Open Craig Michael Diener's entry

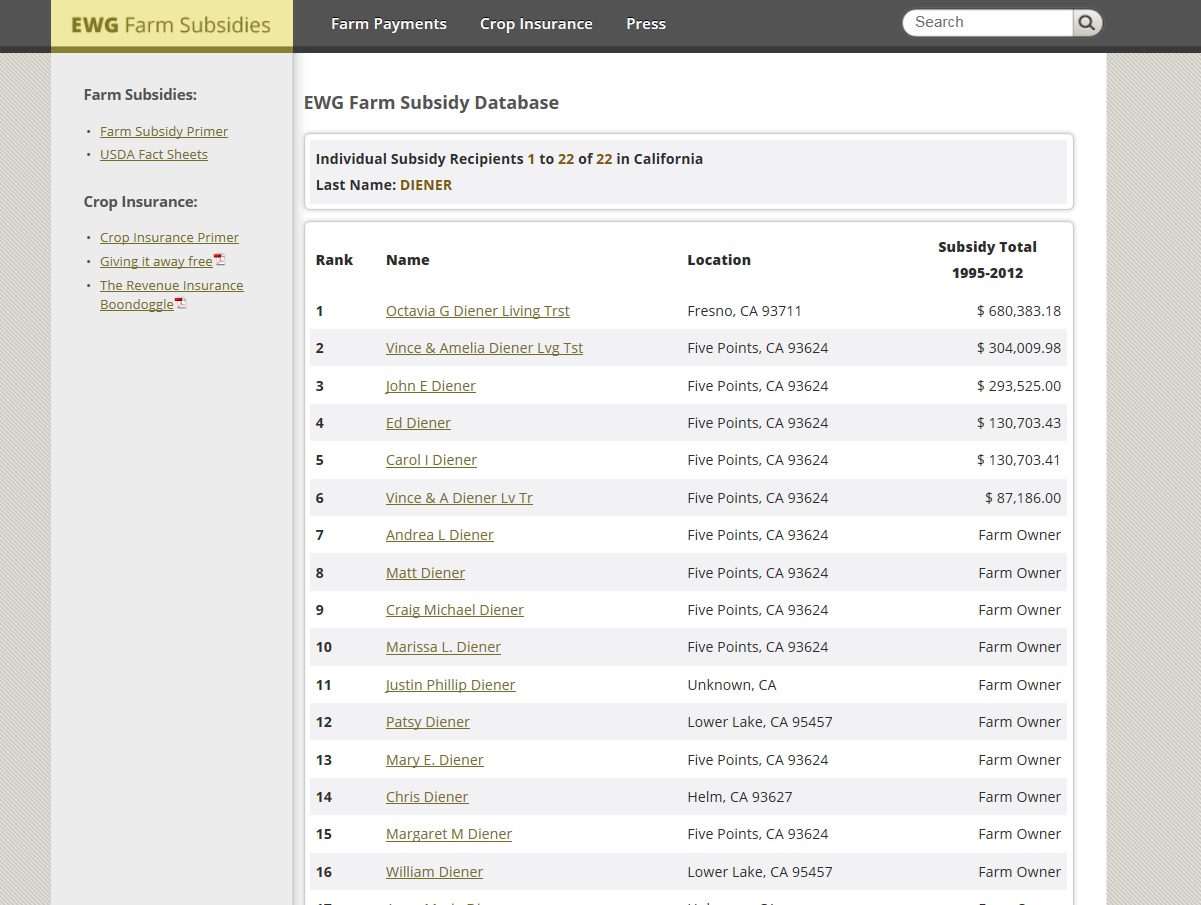[454, 610]
